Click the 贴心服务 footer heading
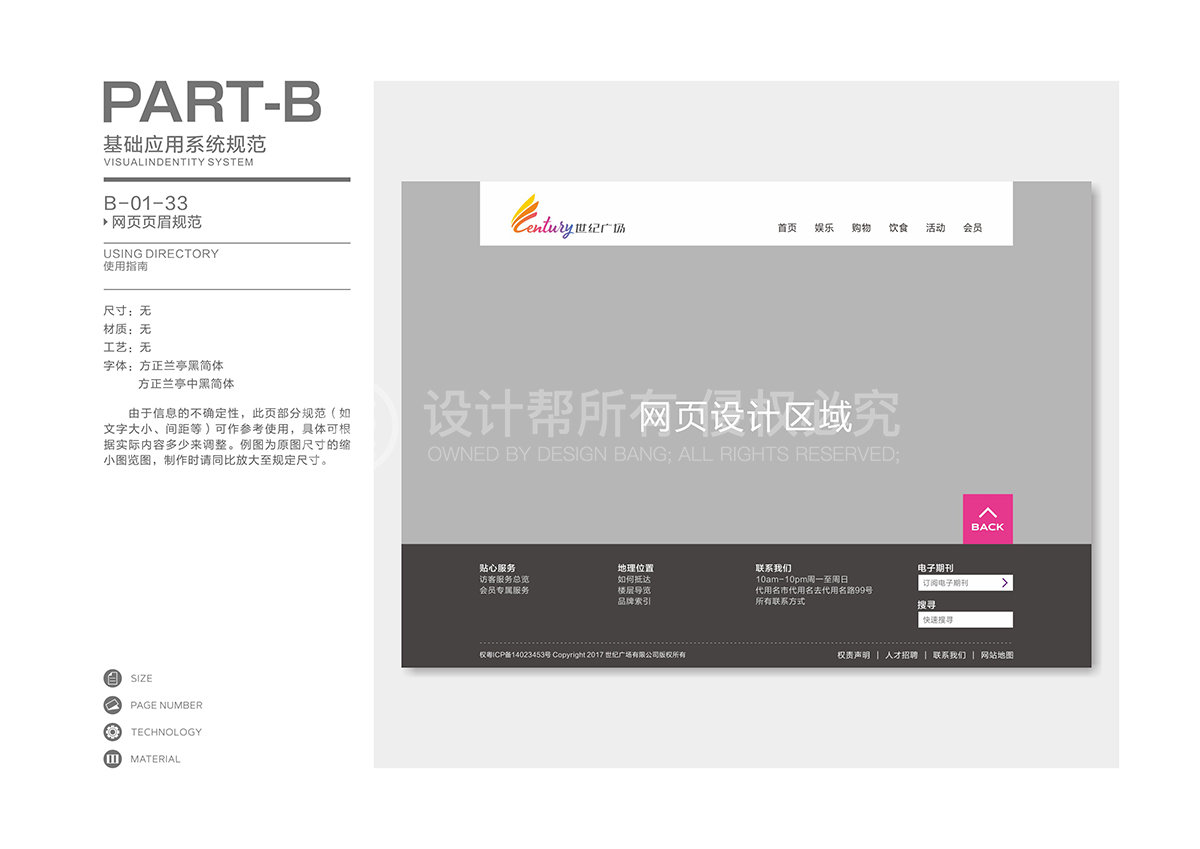 [497, 568]
